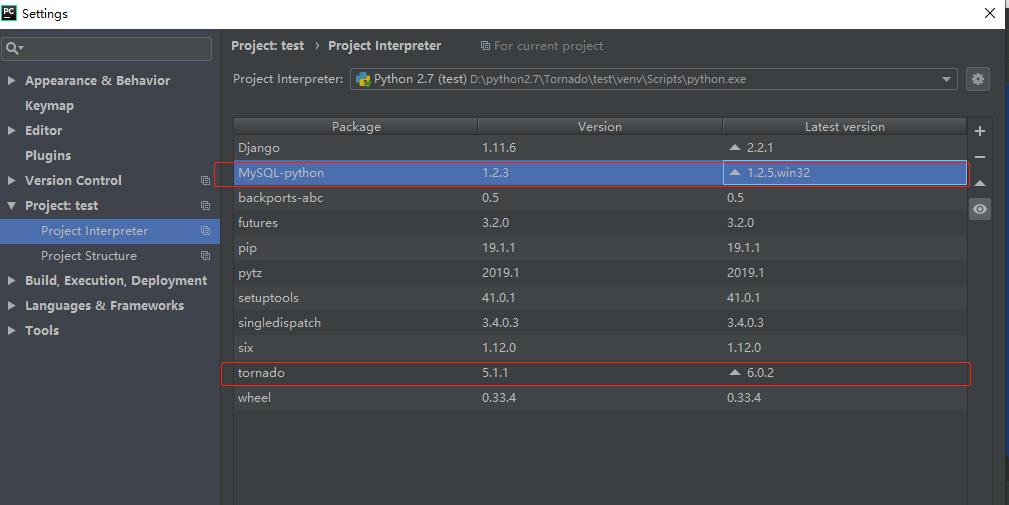The width and height of the screenshot is (1009, 505).
Task: Click MySQL-python version 1.2.3 cell
Action: coord(600,172)
